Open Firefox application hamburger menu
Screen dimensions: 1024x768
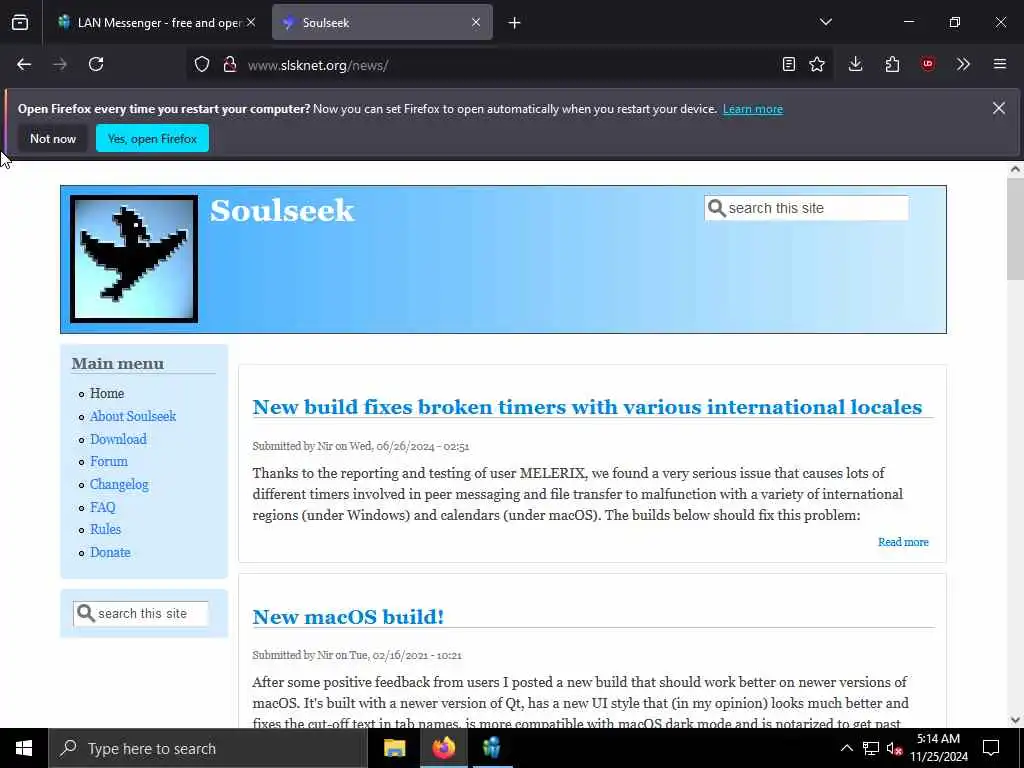[x=1000, y=64]
